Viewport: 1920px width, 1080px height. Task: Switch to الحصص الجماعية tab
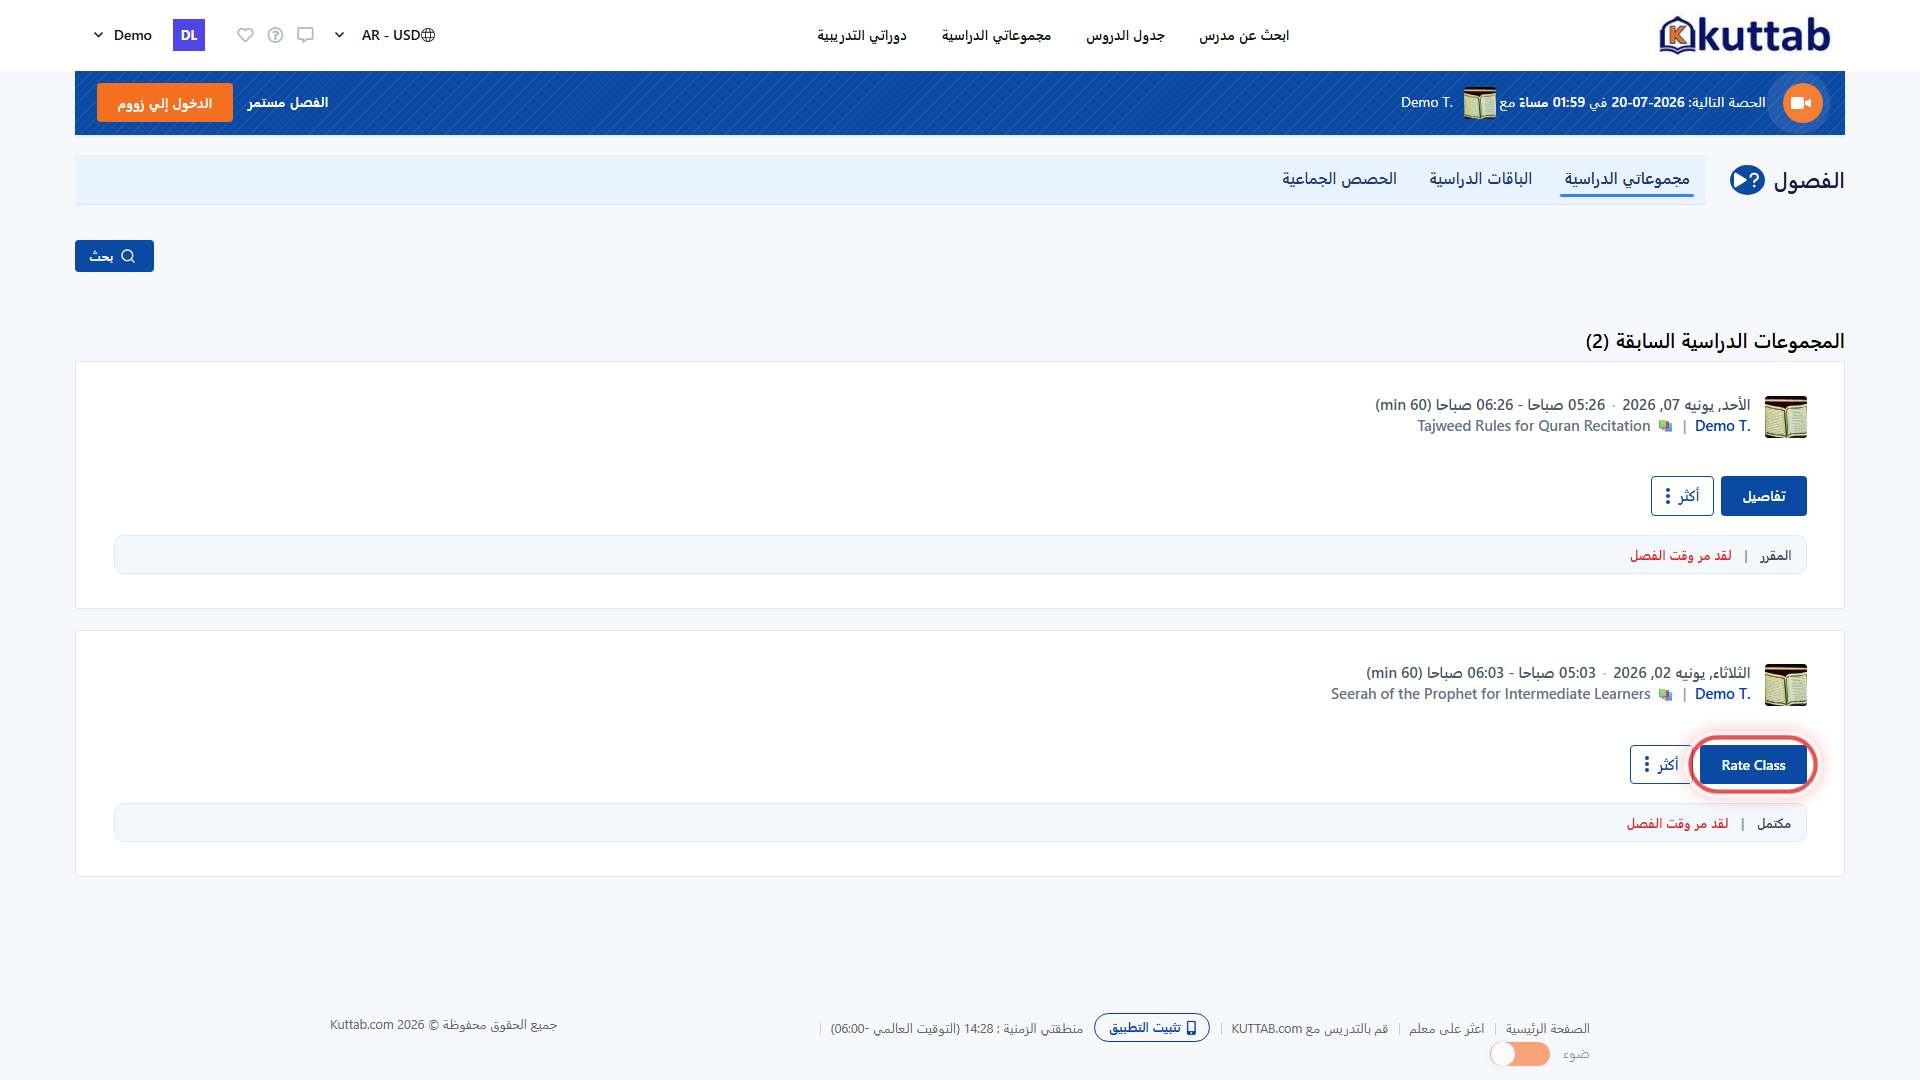(1339, 179)
